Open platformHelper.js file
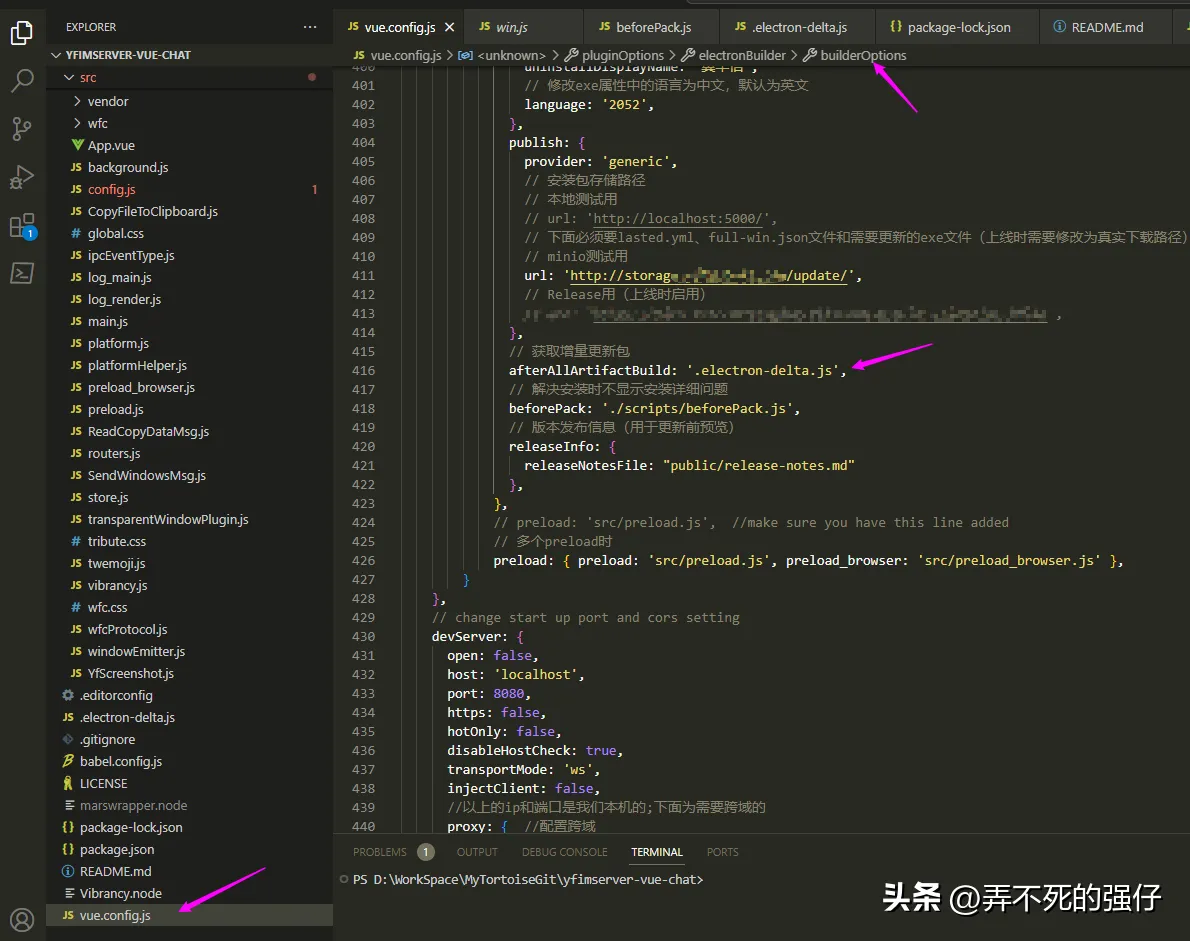This screenshot has width=1190, height=941. click(x=190, y=365)
